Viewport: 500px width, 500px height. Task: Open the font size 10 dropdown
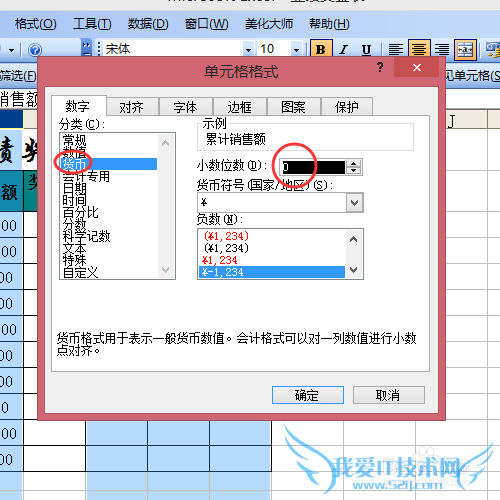(x=296, y=50)
